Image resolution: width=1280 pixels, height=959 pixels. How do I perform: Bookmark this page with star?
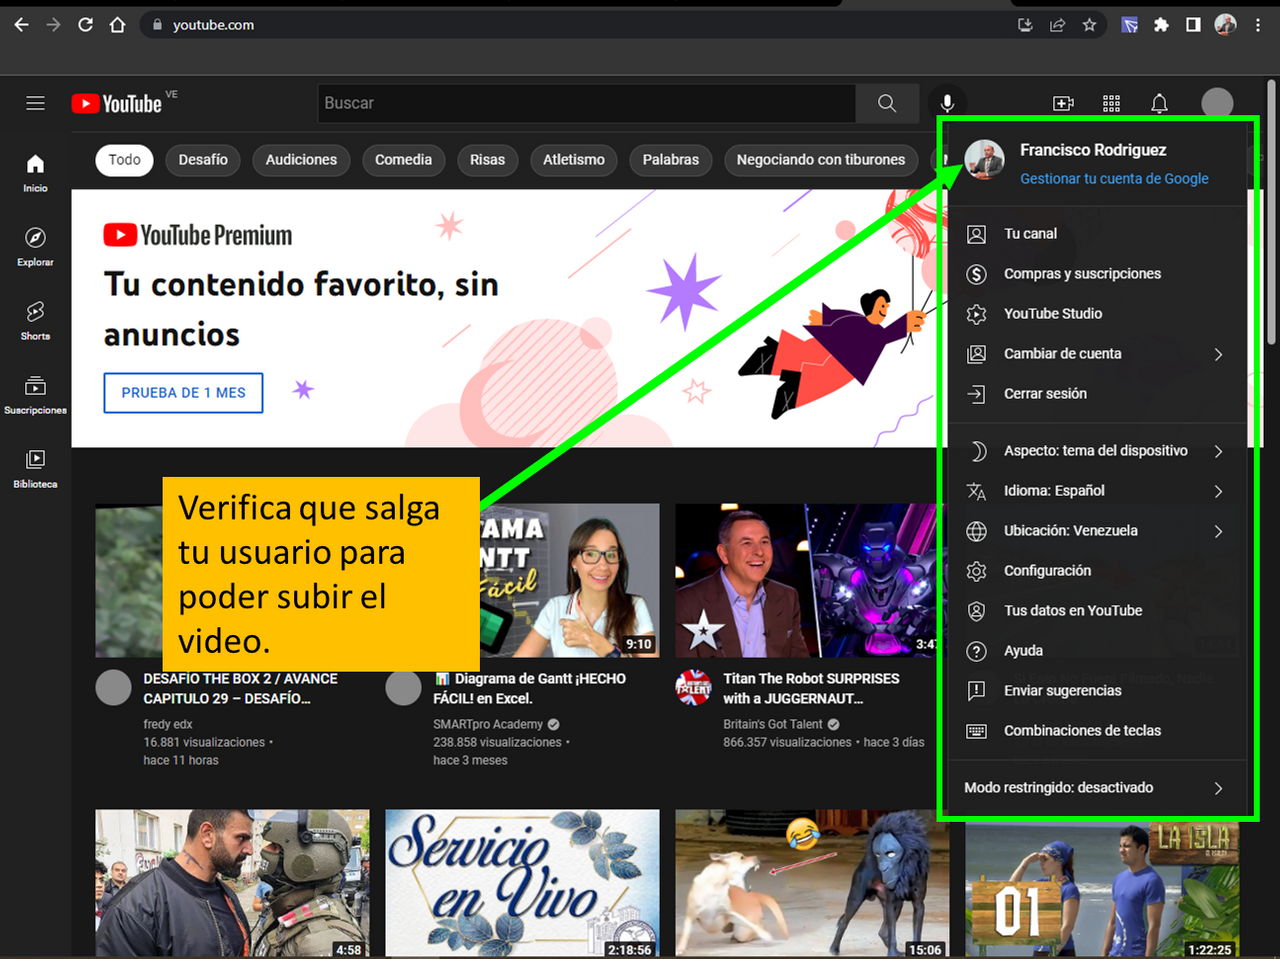[1089, 25]
